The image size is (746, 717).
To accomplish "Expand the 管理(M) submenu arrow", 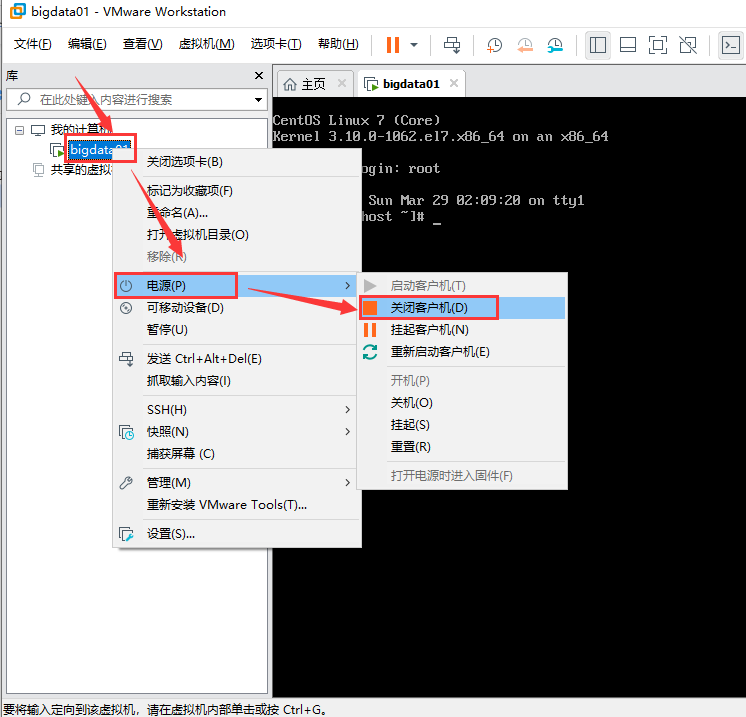I will (347, 482).
